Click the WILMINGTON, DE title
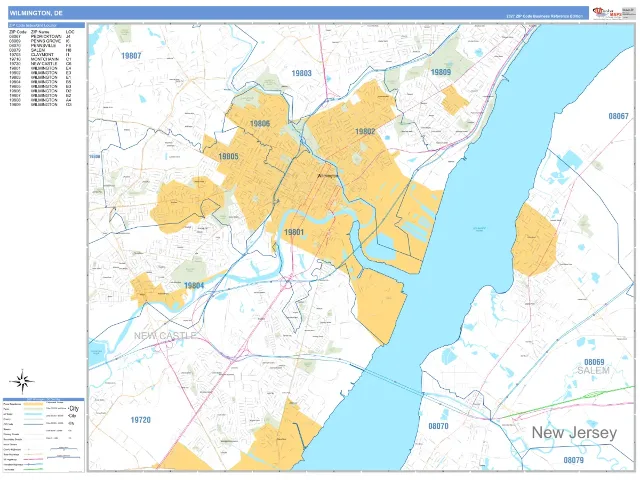The width and height of the screenshot is (640, 480). pos(36,13)
